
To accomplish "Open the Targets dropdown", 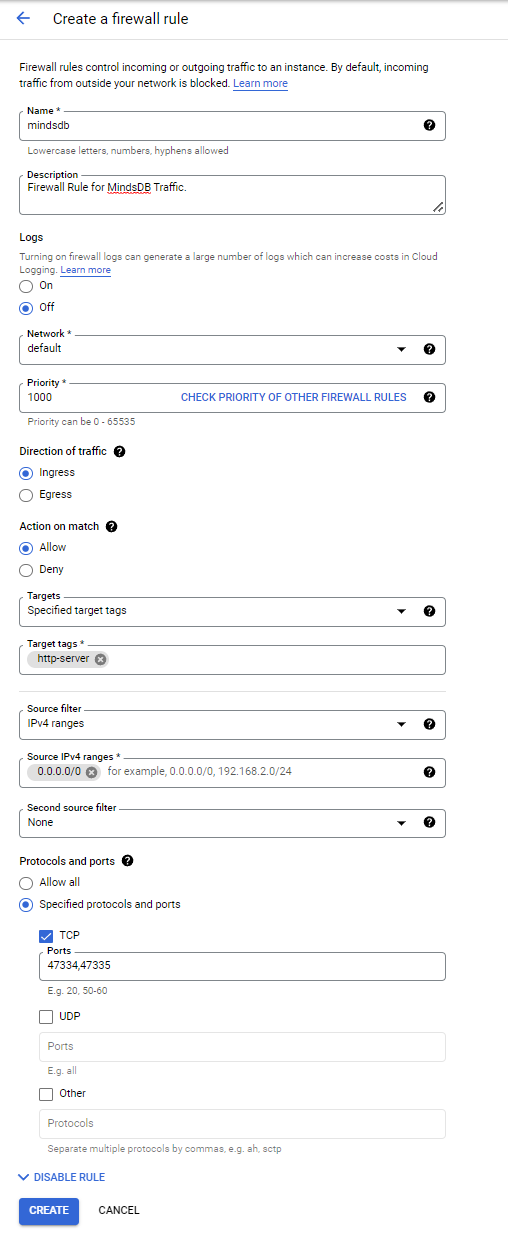I will click(232, 611).
